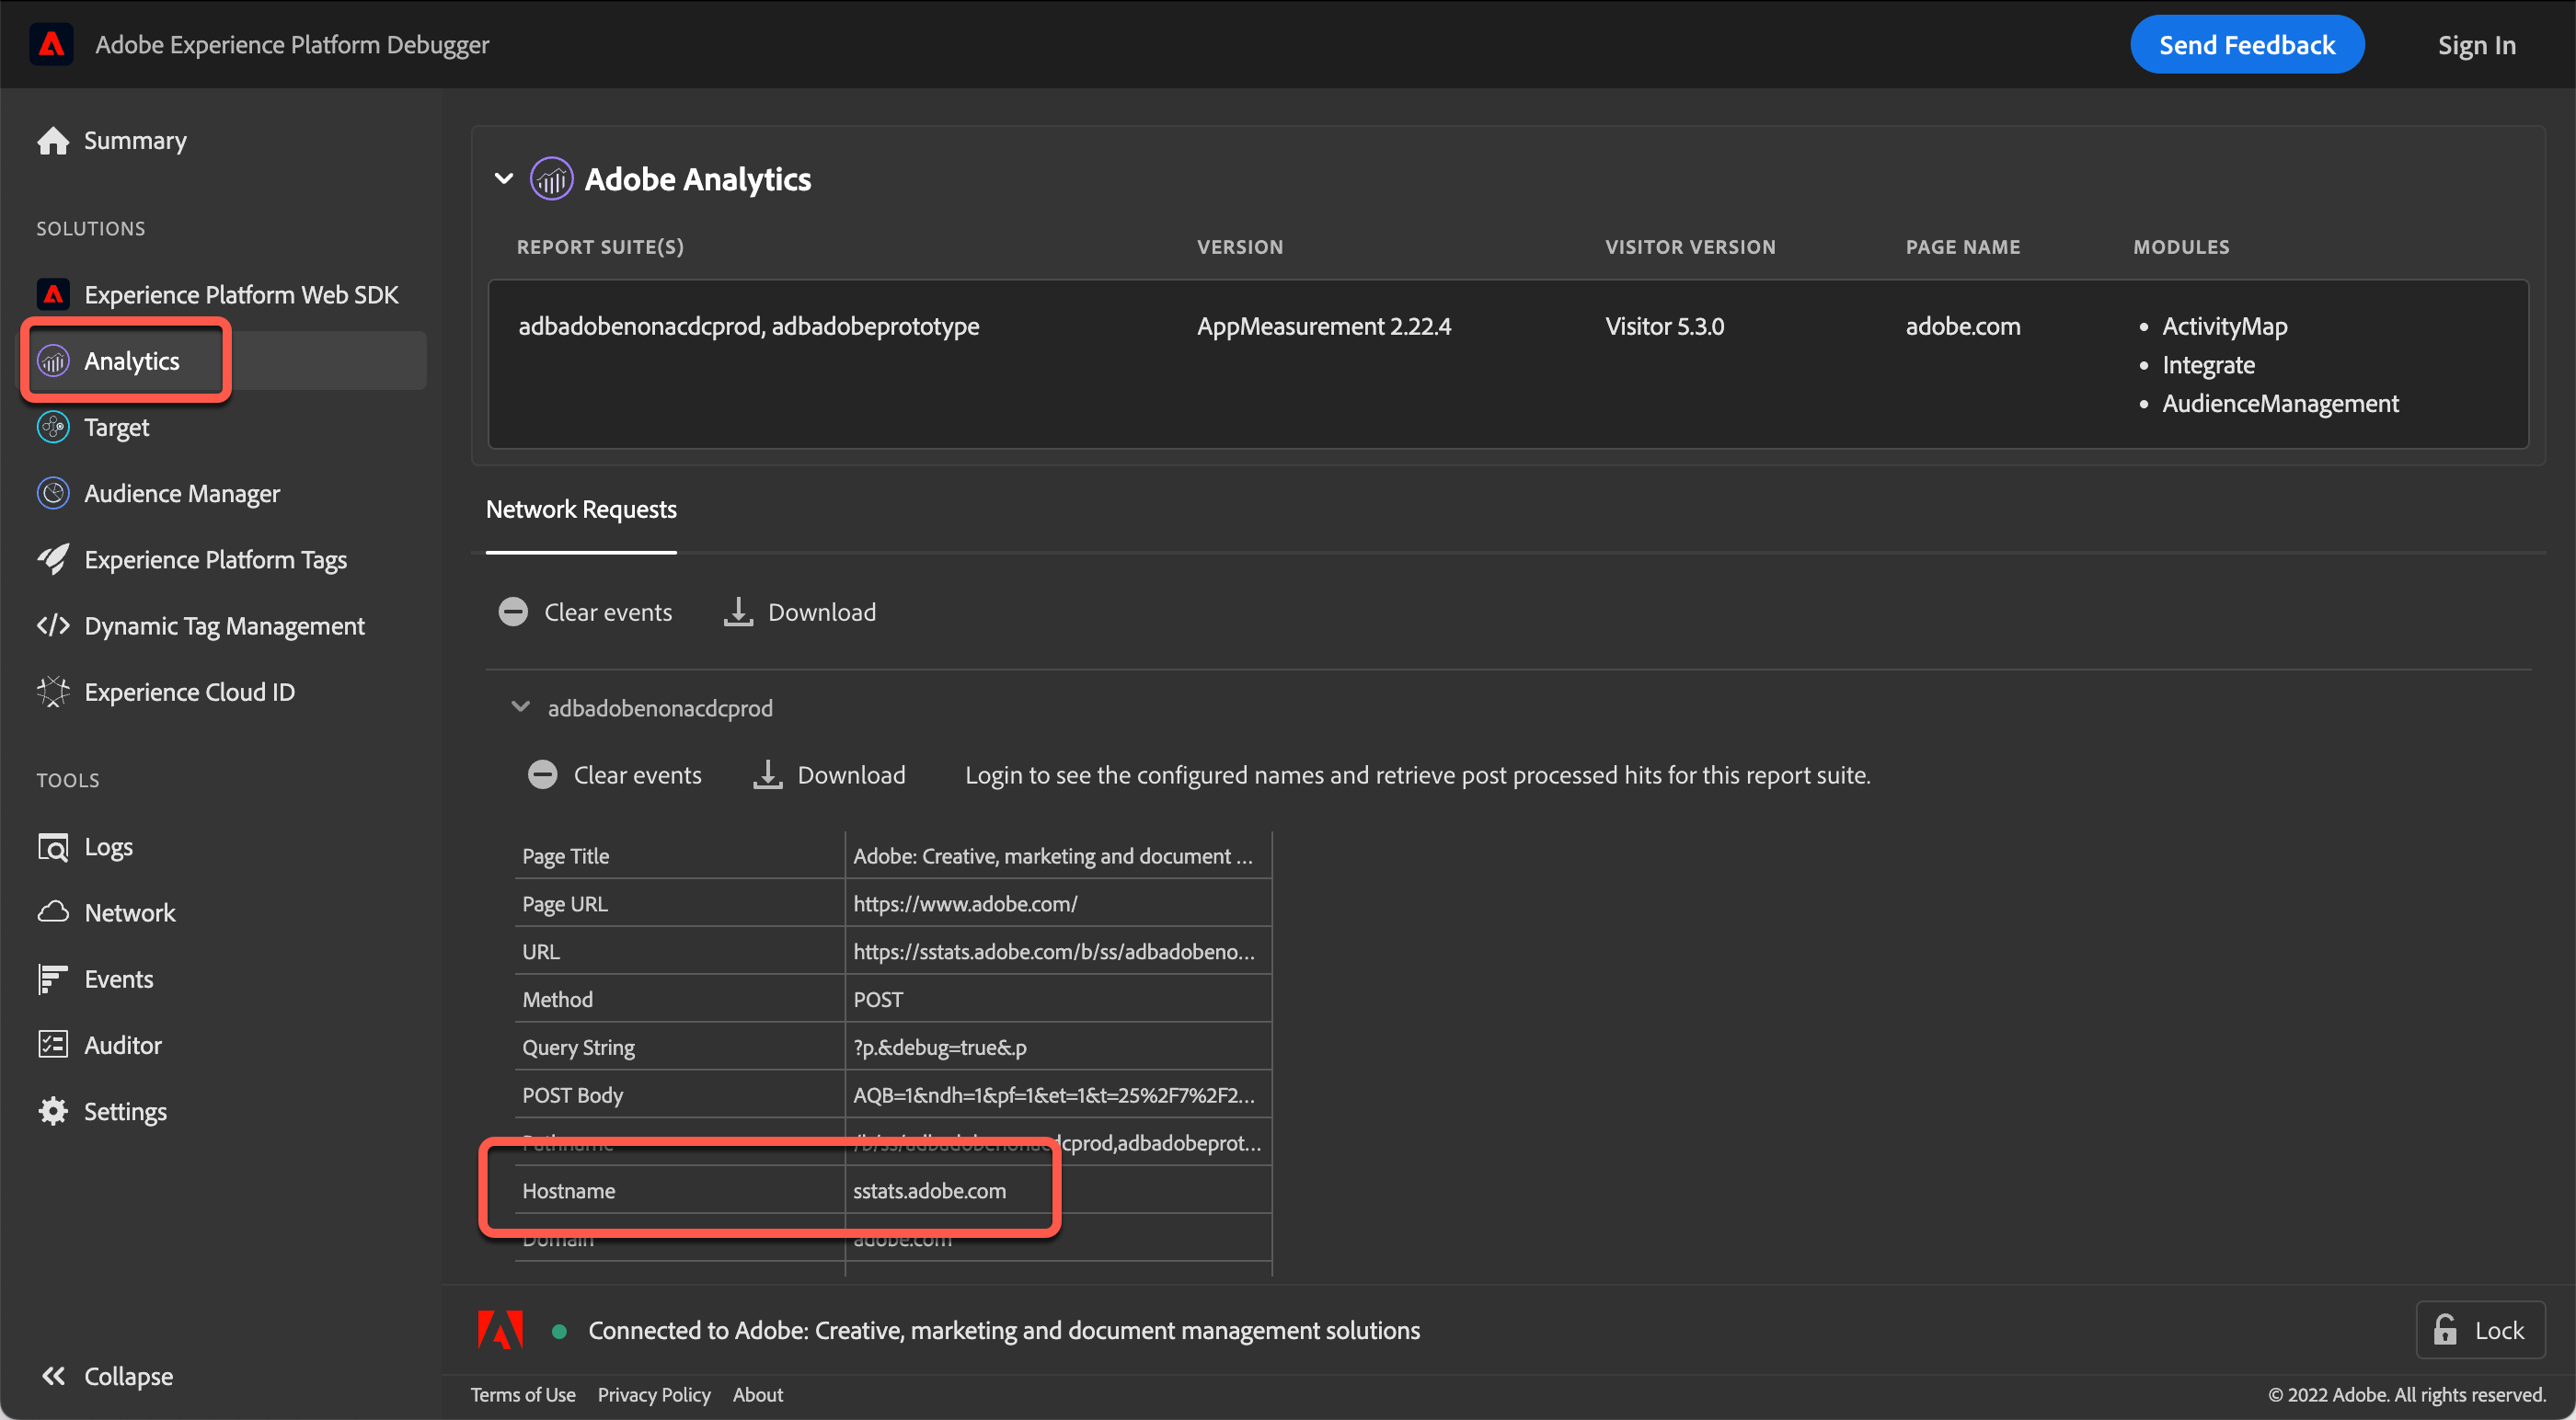
Task: Open Dynamic Tag Management code icon
Action: coord(53,626)
